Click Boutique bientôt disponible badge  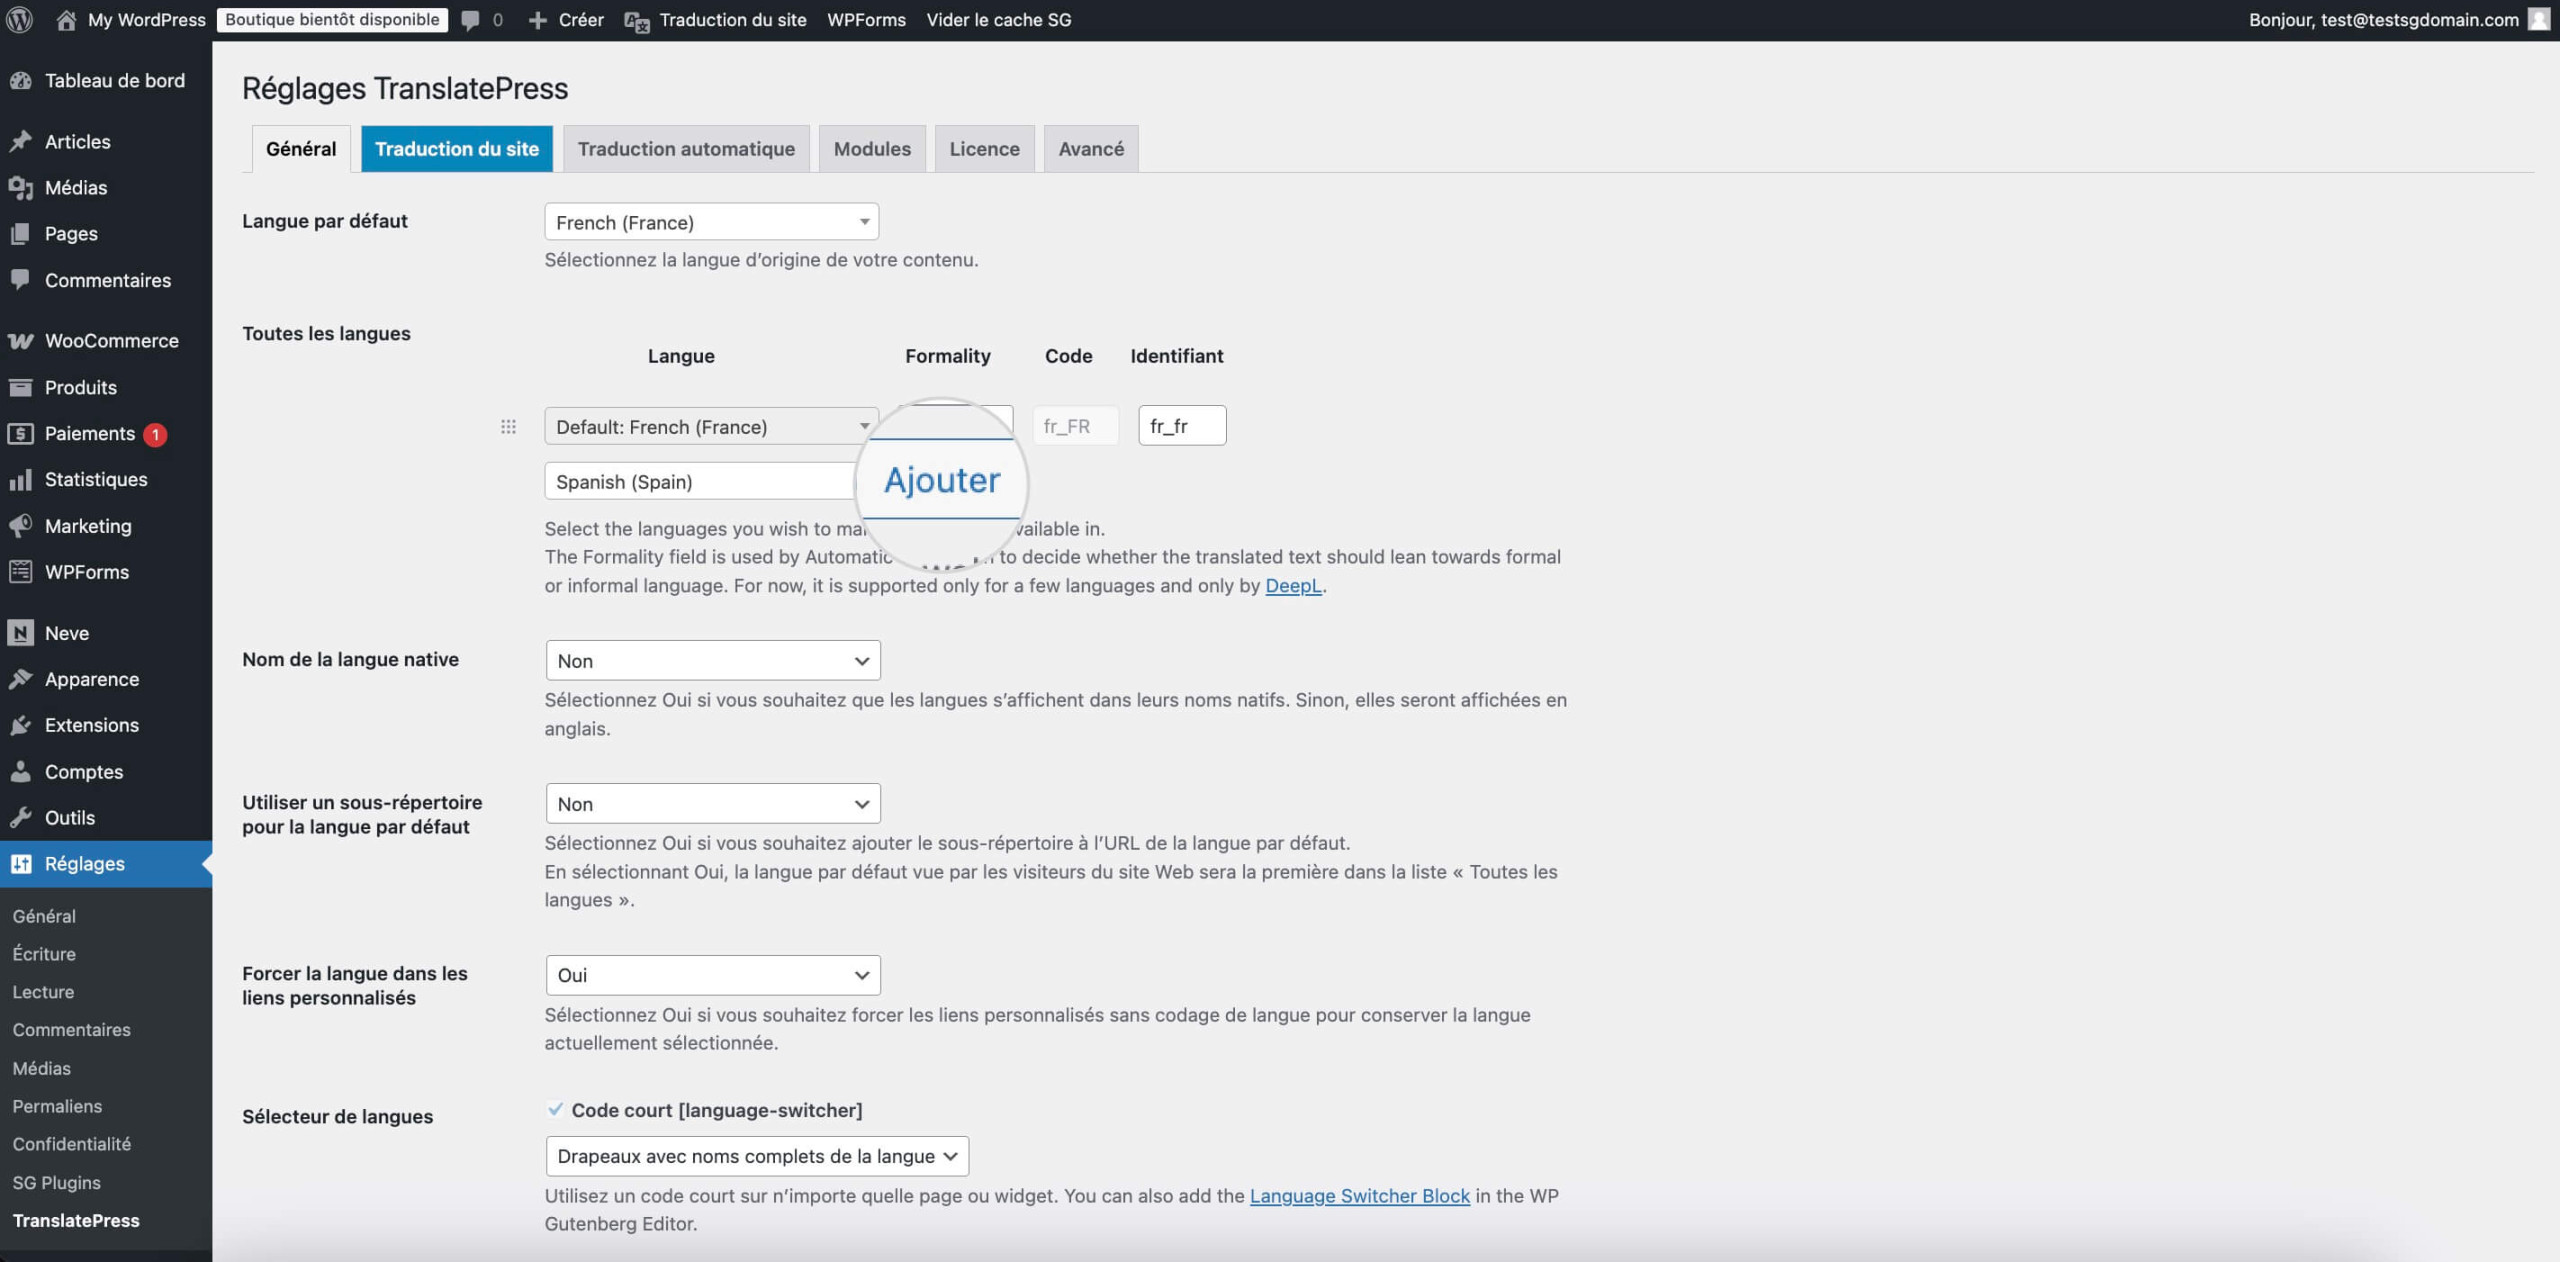332,20
